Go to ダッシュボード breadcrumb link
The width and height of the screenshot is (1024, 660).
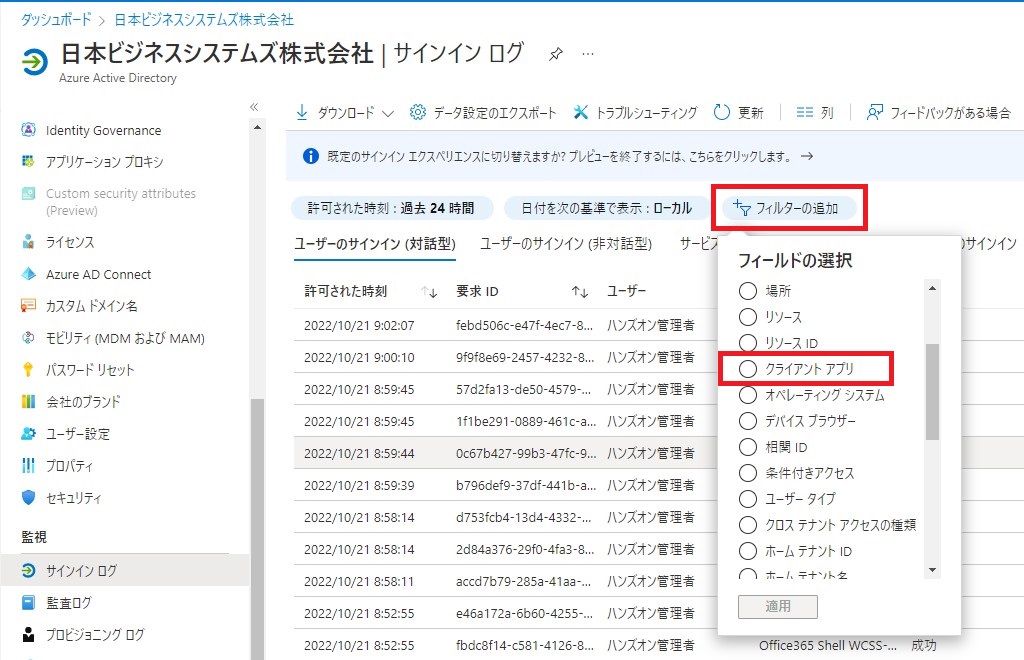point(56,20)
